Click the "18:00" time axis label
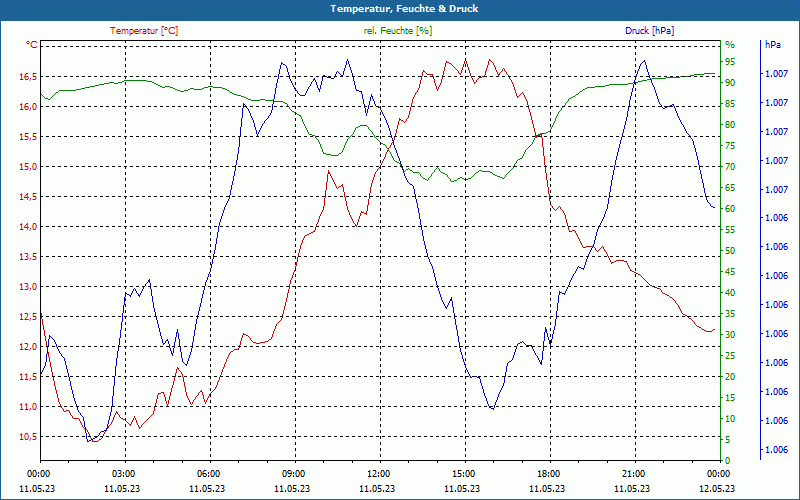 [547, 473]
